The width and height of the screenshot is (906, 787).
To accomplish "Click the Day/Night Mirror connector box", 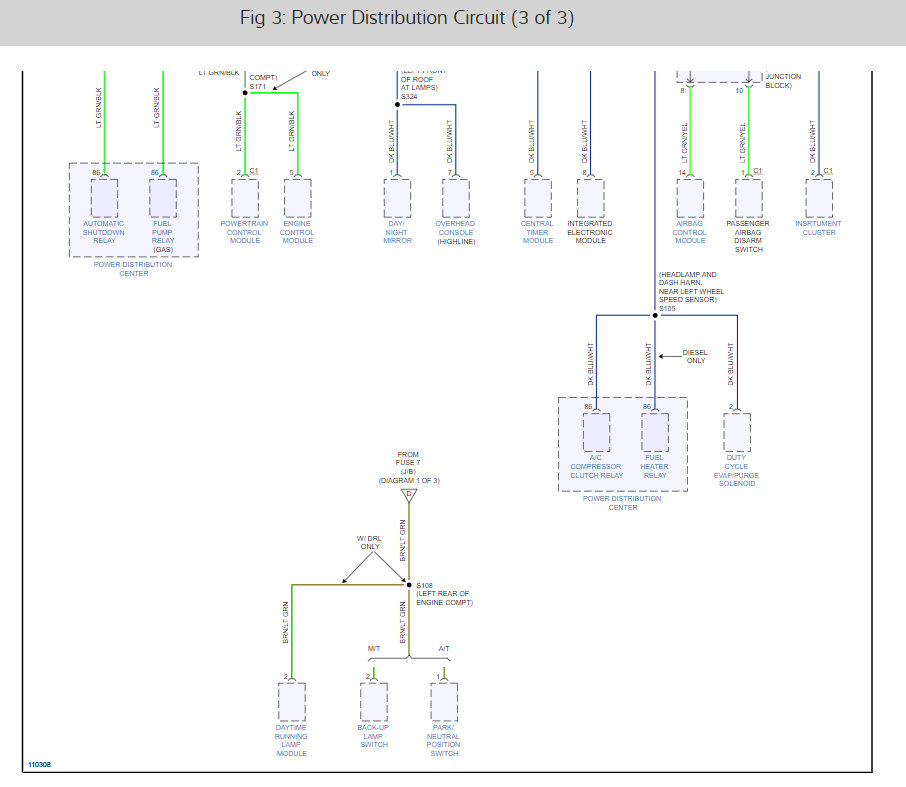I will click(398, 198).
